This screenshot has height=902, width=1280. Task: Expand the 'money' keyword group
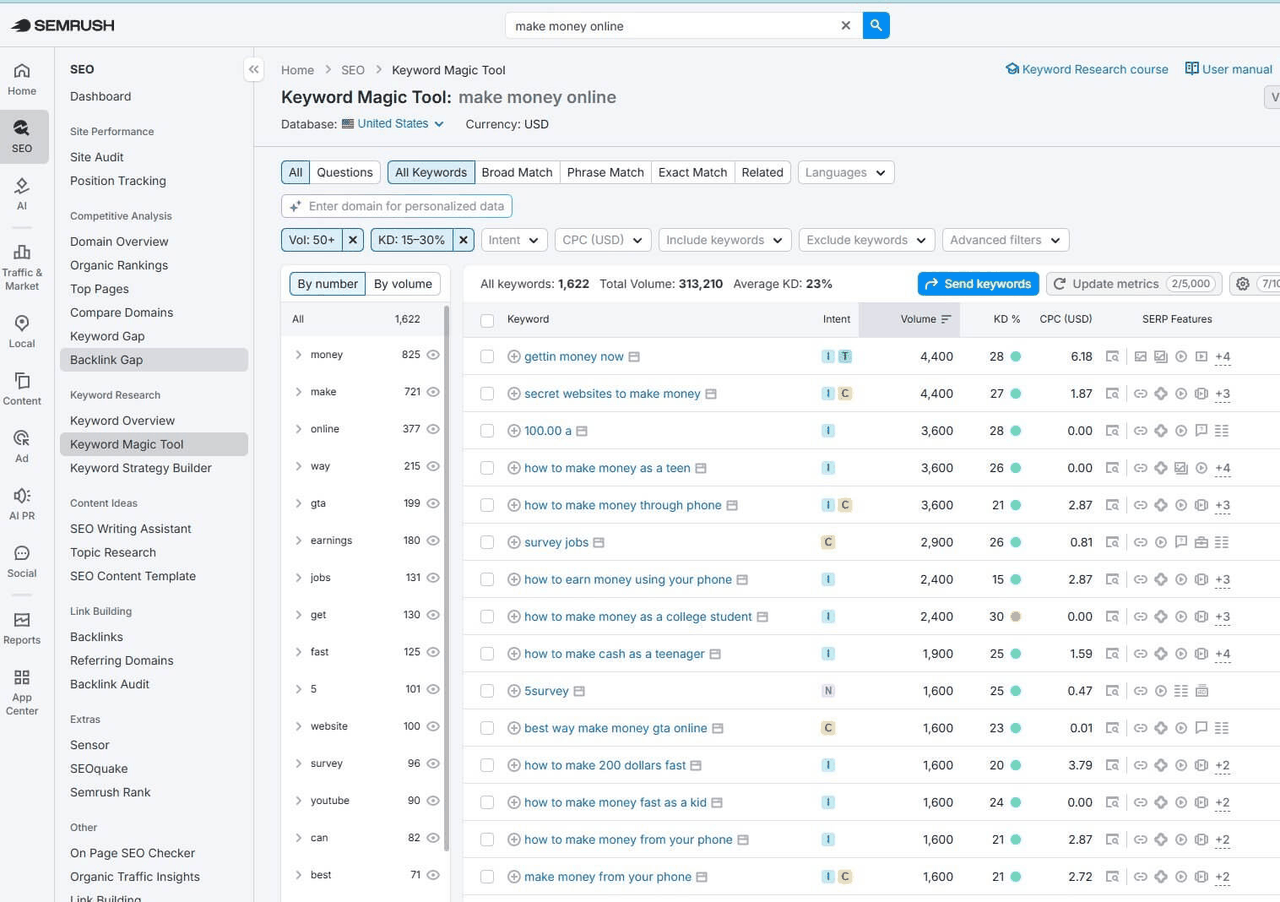(x=298, y=355)
